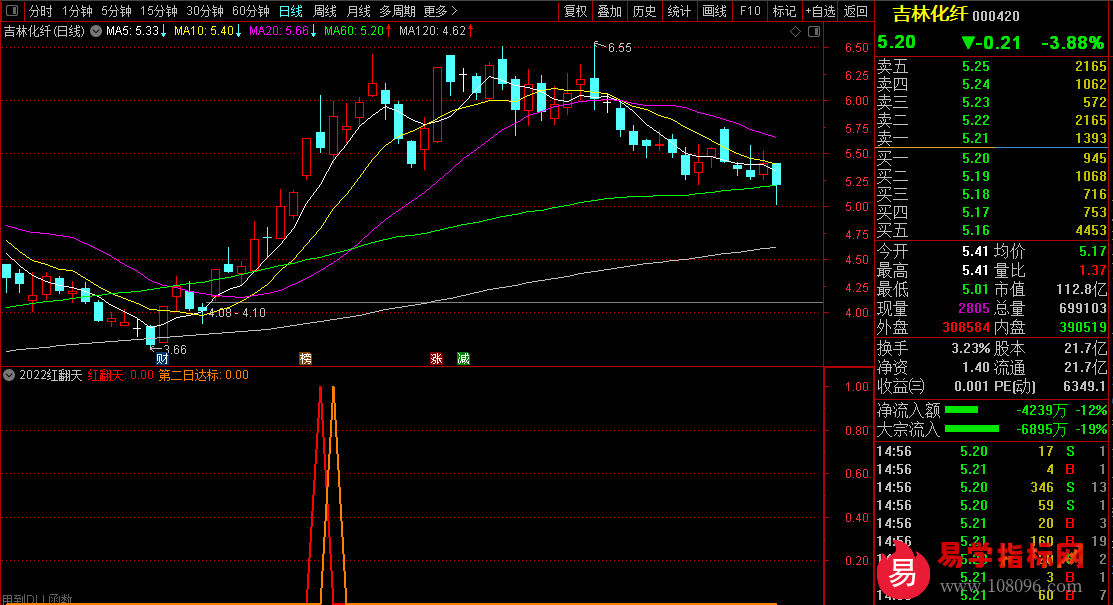The image size is (1113, 605).
Task: Click the current price 5.20 header
Action: 897,43
